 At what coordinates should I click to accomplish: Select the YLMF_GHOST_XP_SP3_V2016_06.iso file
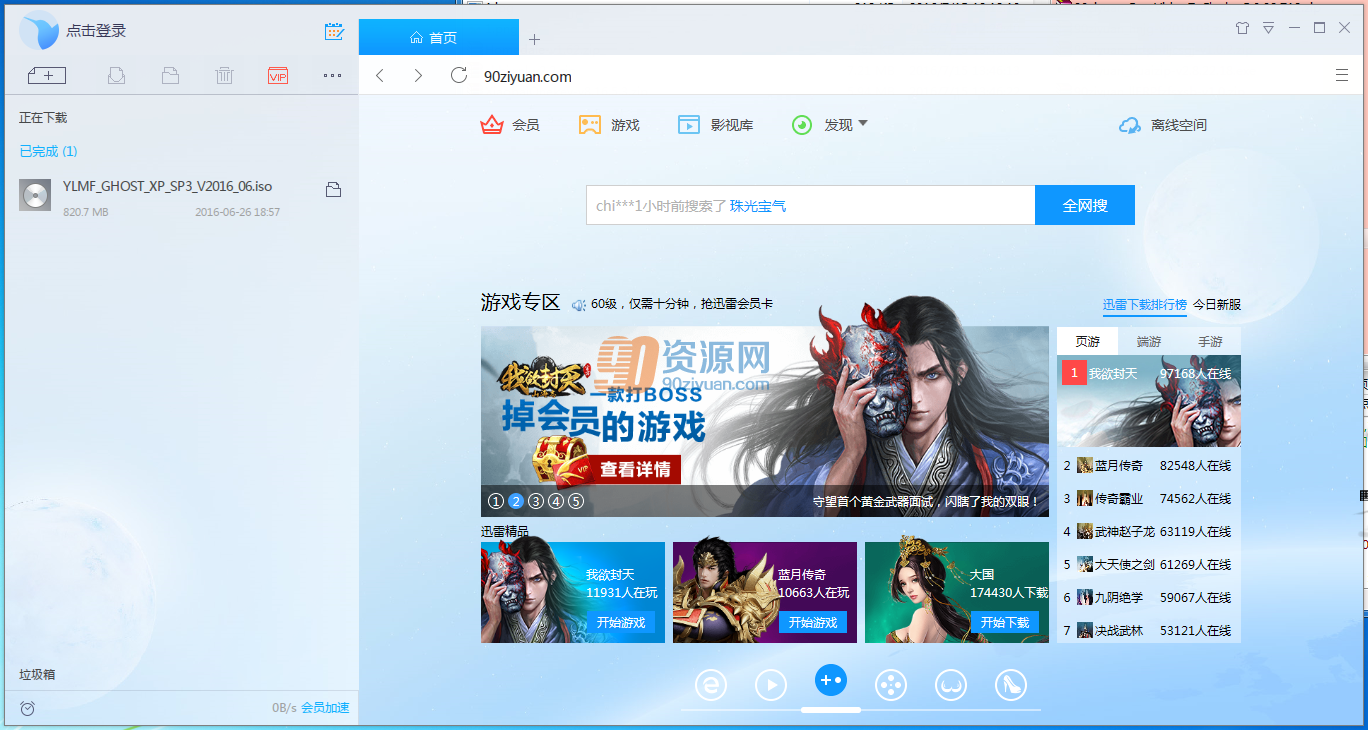pyautogui.click(x=179, y=197)
